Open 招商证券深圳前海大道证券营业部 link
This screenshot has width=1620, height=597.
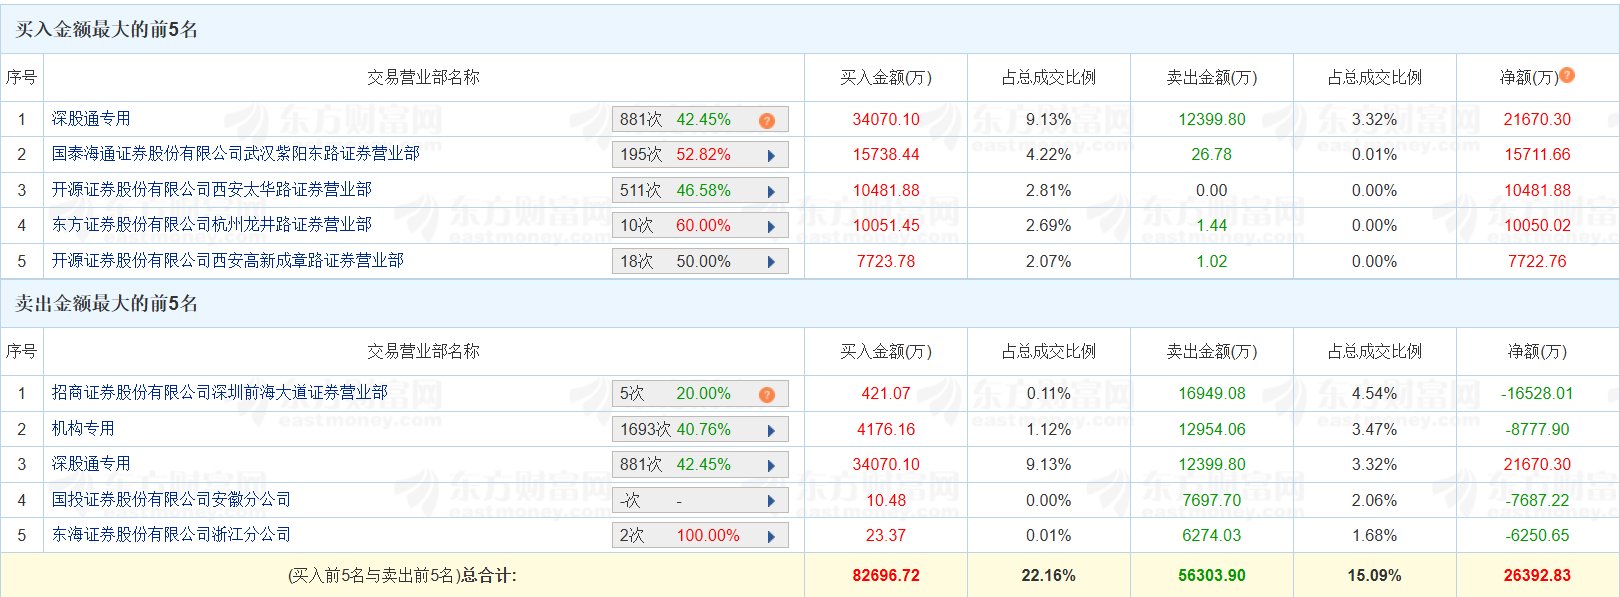220,393
